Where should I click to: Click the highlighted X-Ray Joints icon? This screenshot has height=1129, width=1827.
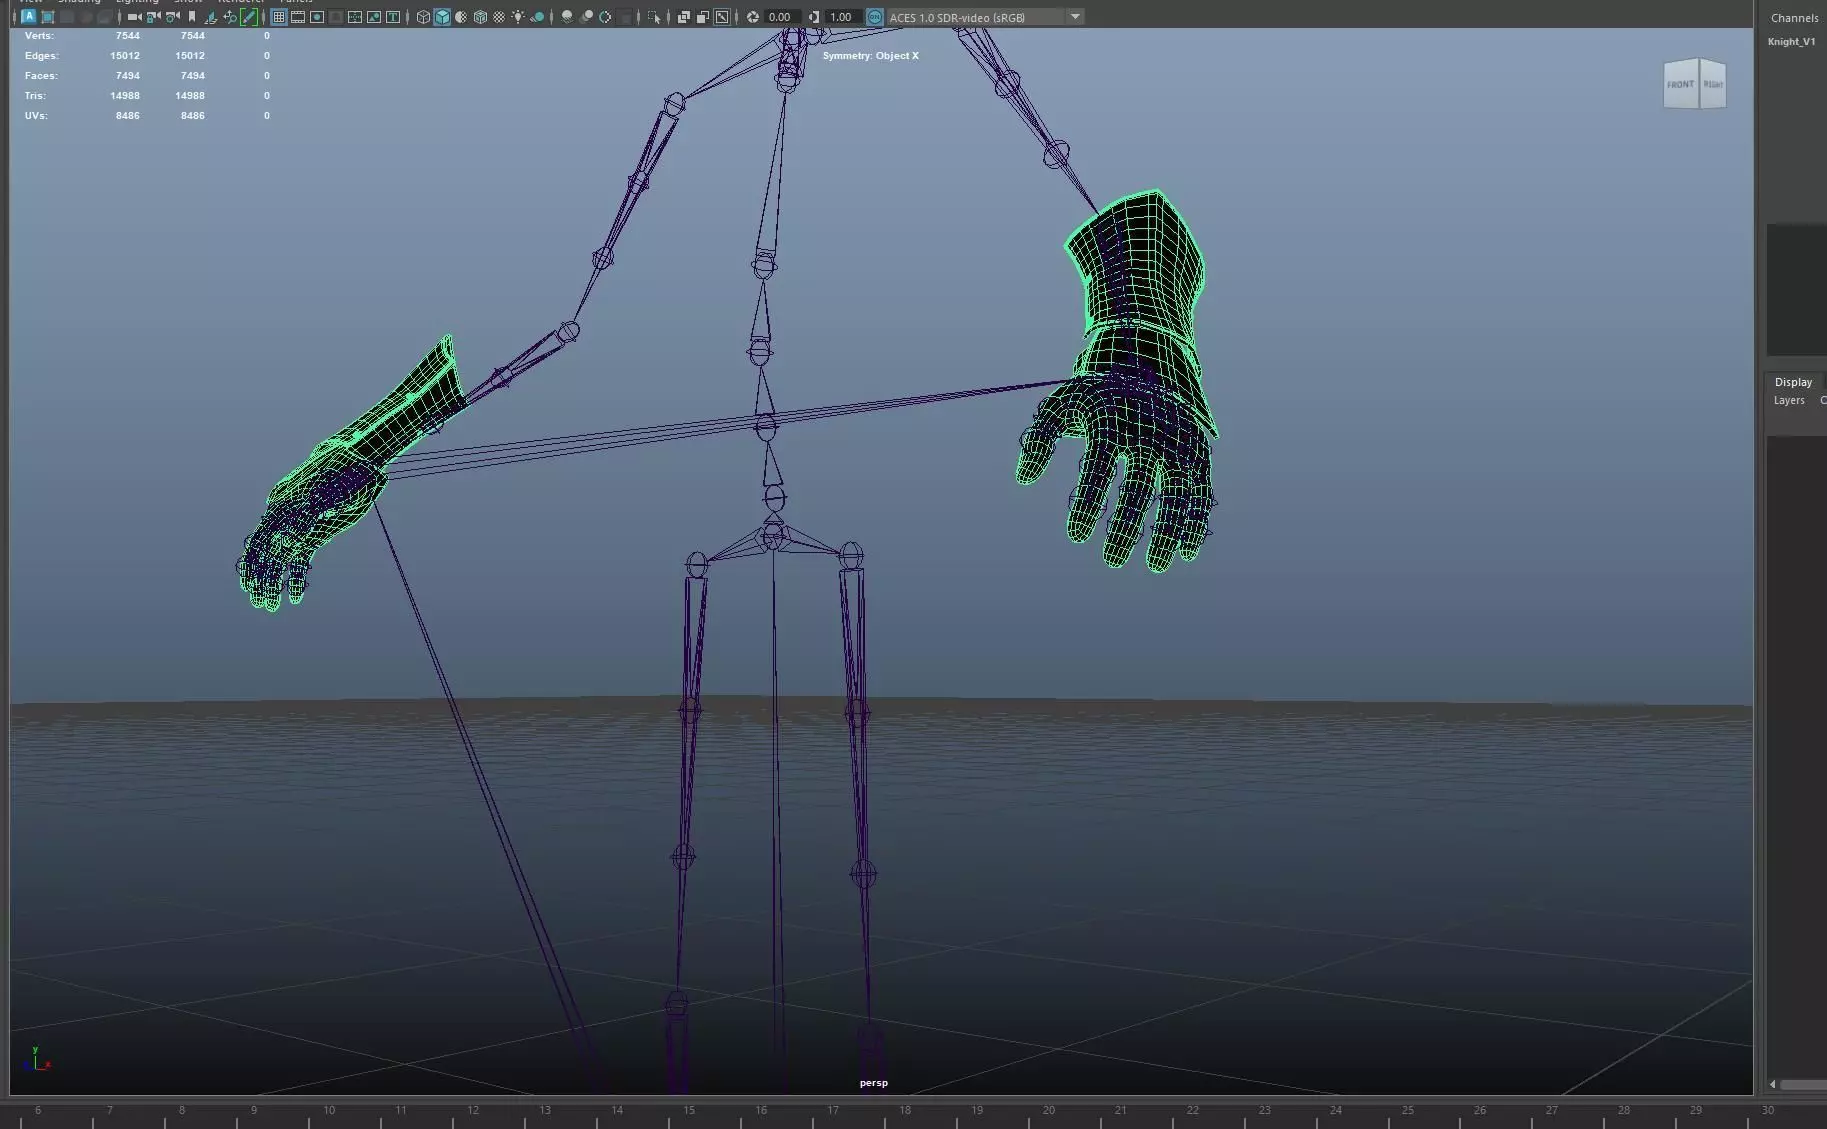[722, 17]
